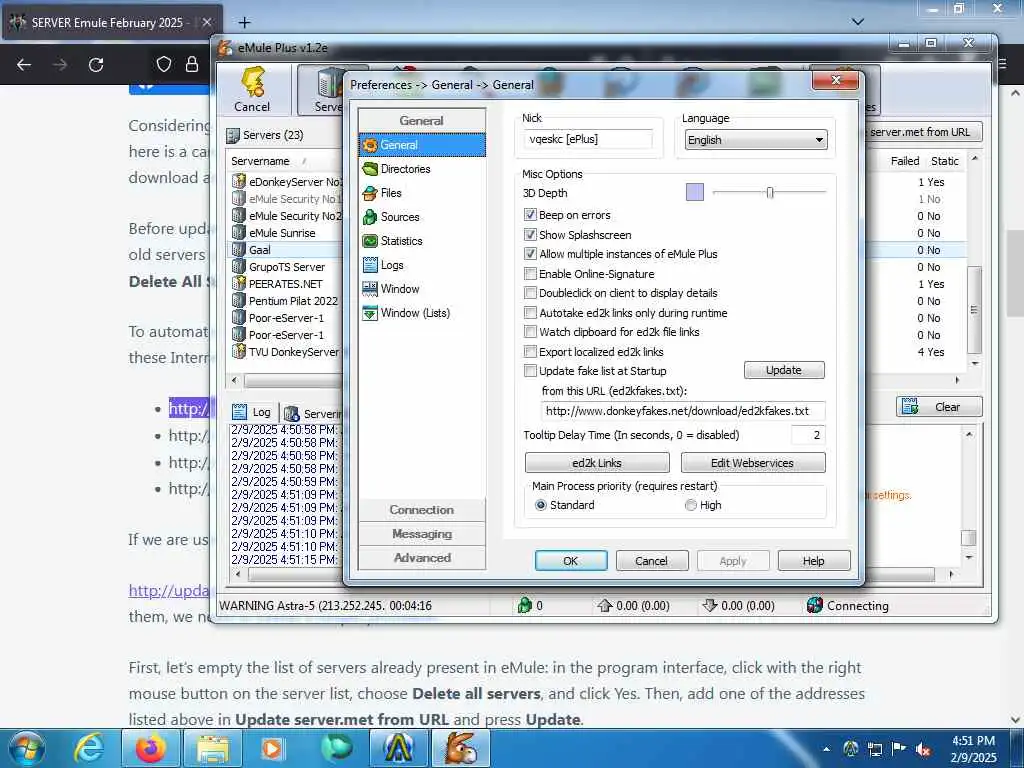Click the 3D Depth preview color swatch
1024x768 pixels.
click(x=695, y=192)
